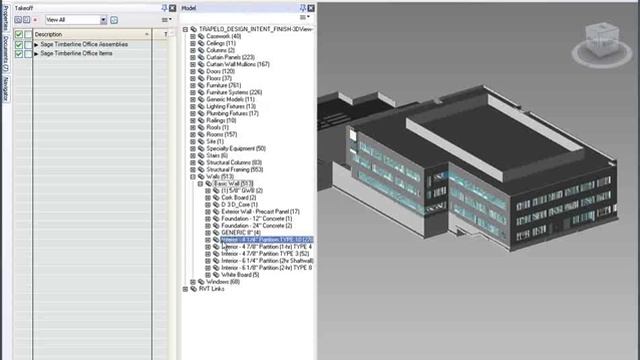Select Structural Framing (553) category
The image size is (640, 360).
point(235,169)
